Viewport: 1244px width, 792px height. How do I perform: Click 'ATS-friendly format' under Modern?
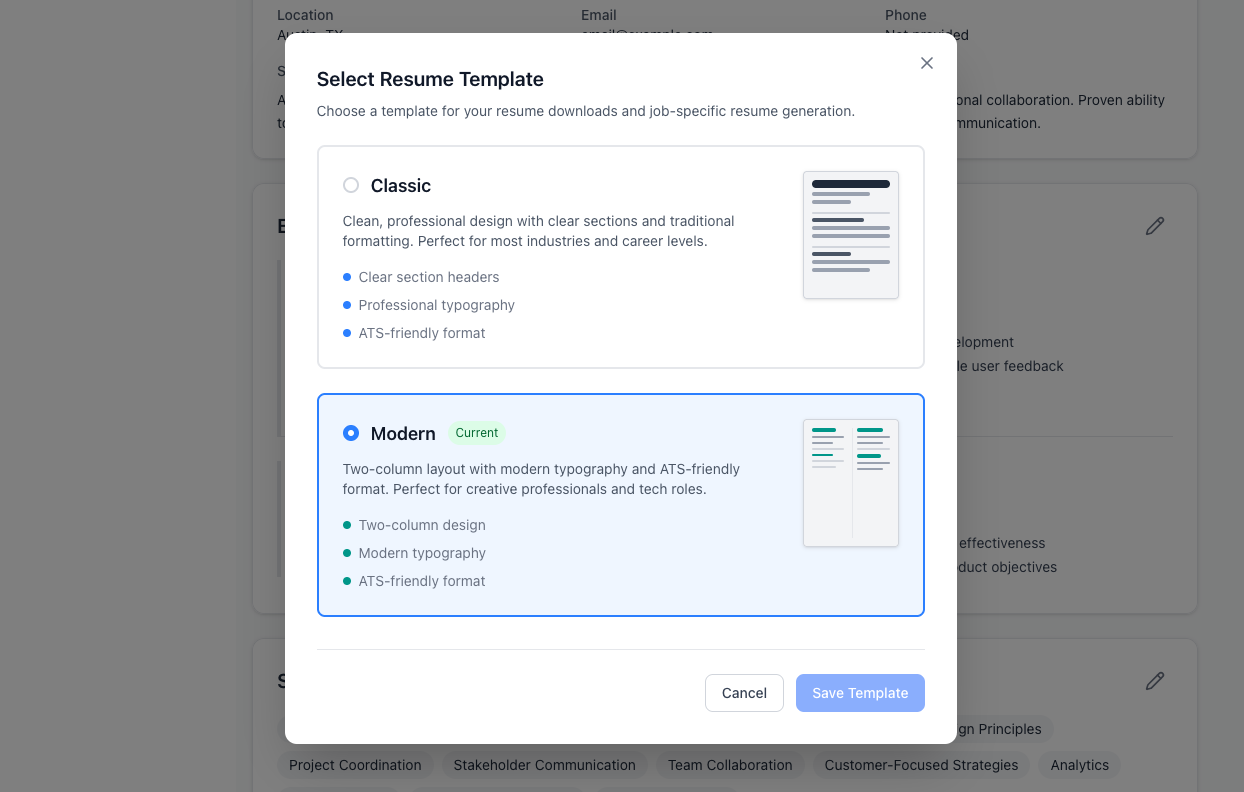pos(422,581)
